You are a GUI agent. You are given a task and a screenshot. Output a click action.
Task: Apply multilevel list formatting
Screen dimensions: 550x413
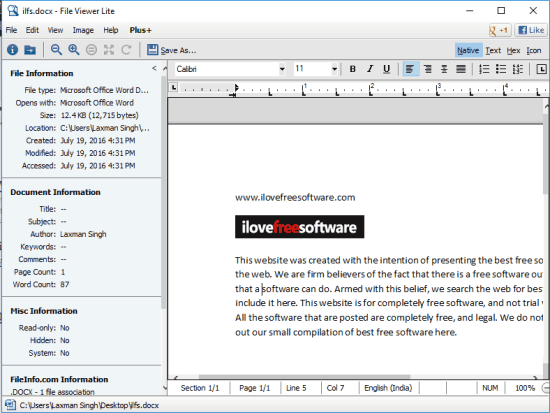(518, 69)
